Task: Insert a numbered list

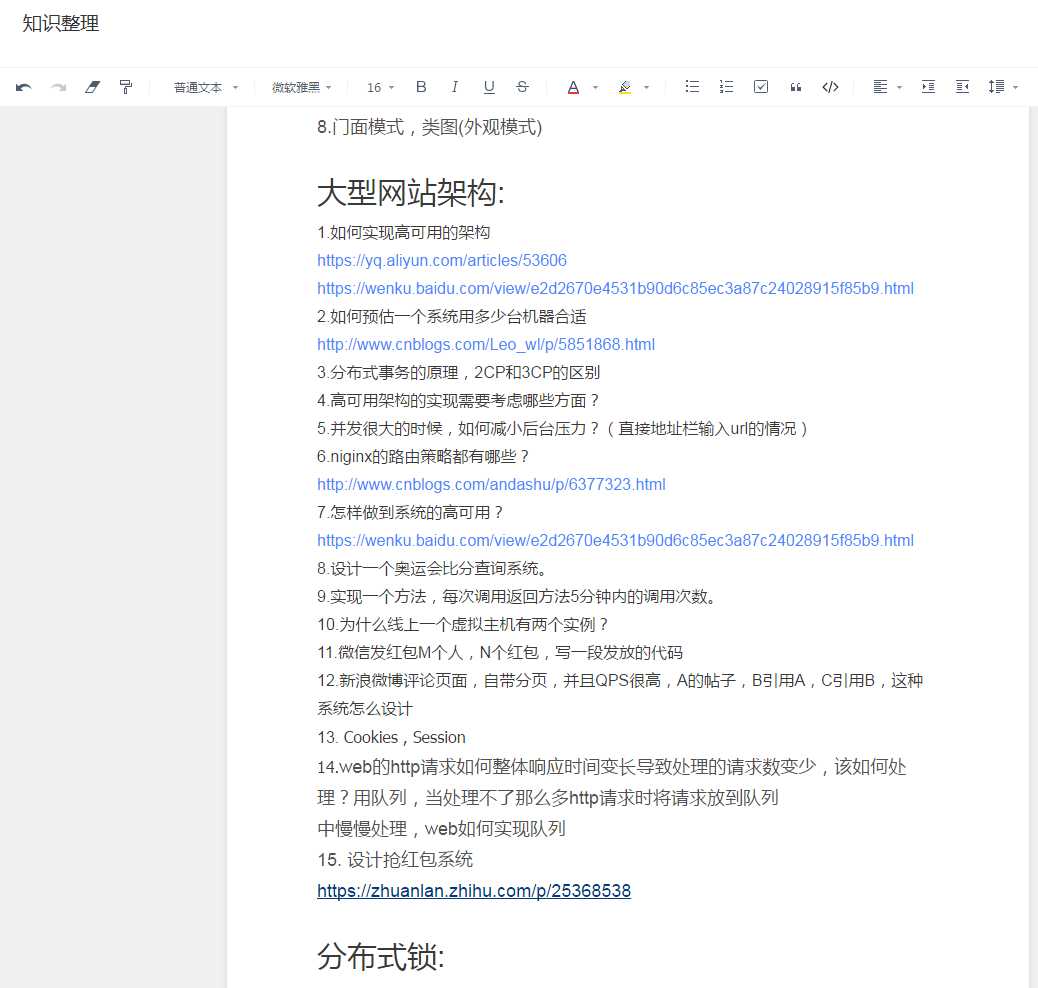Action: click(x=726, y=87)
